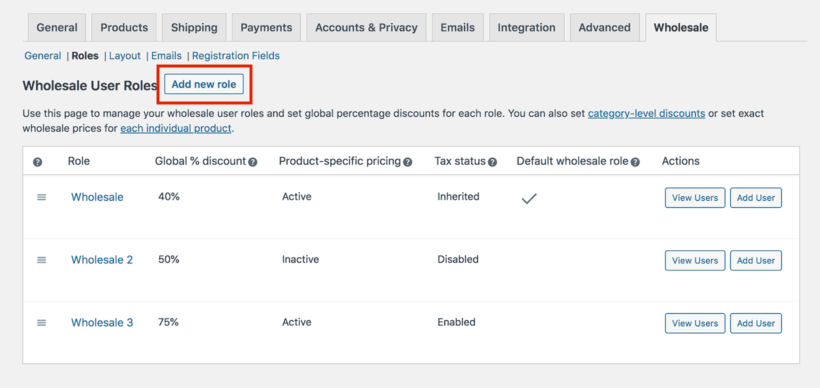Click the 40% discount value
This screenshot has height=388, width=820.
168,197
